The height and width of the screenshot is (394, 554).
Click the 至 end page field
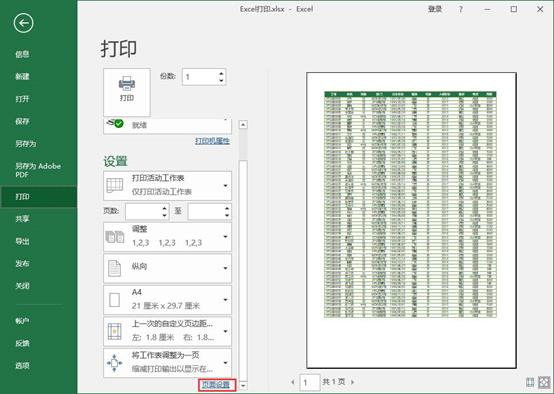point(206,211)
